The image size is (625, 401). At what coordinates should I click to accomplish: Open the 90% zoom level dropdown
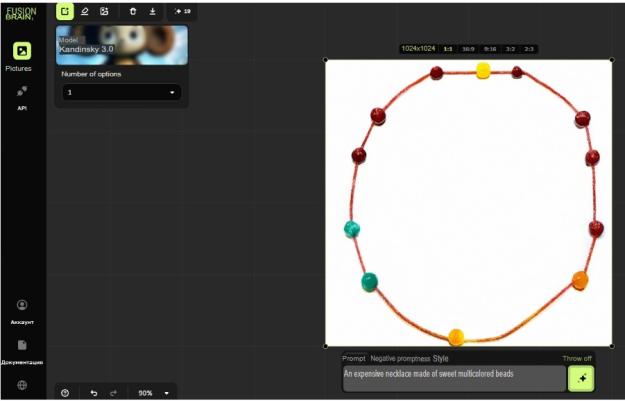tap(153, 393)
